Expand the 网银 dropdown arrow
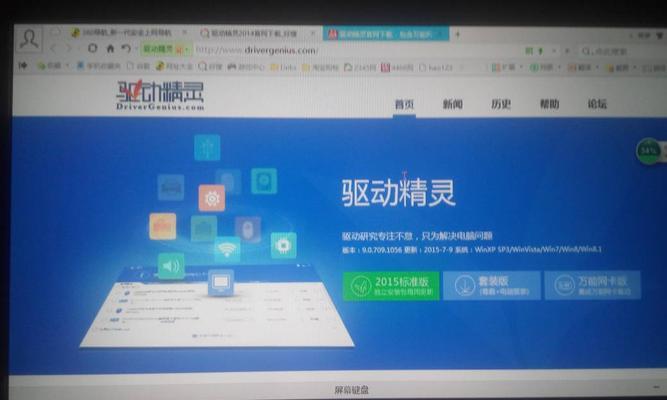 [x=559, y=68]
